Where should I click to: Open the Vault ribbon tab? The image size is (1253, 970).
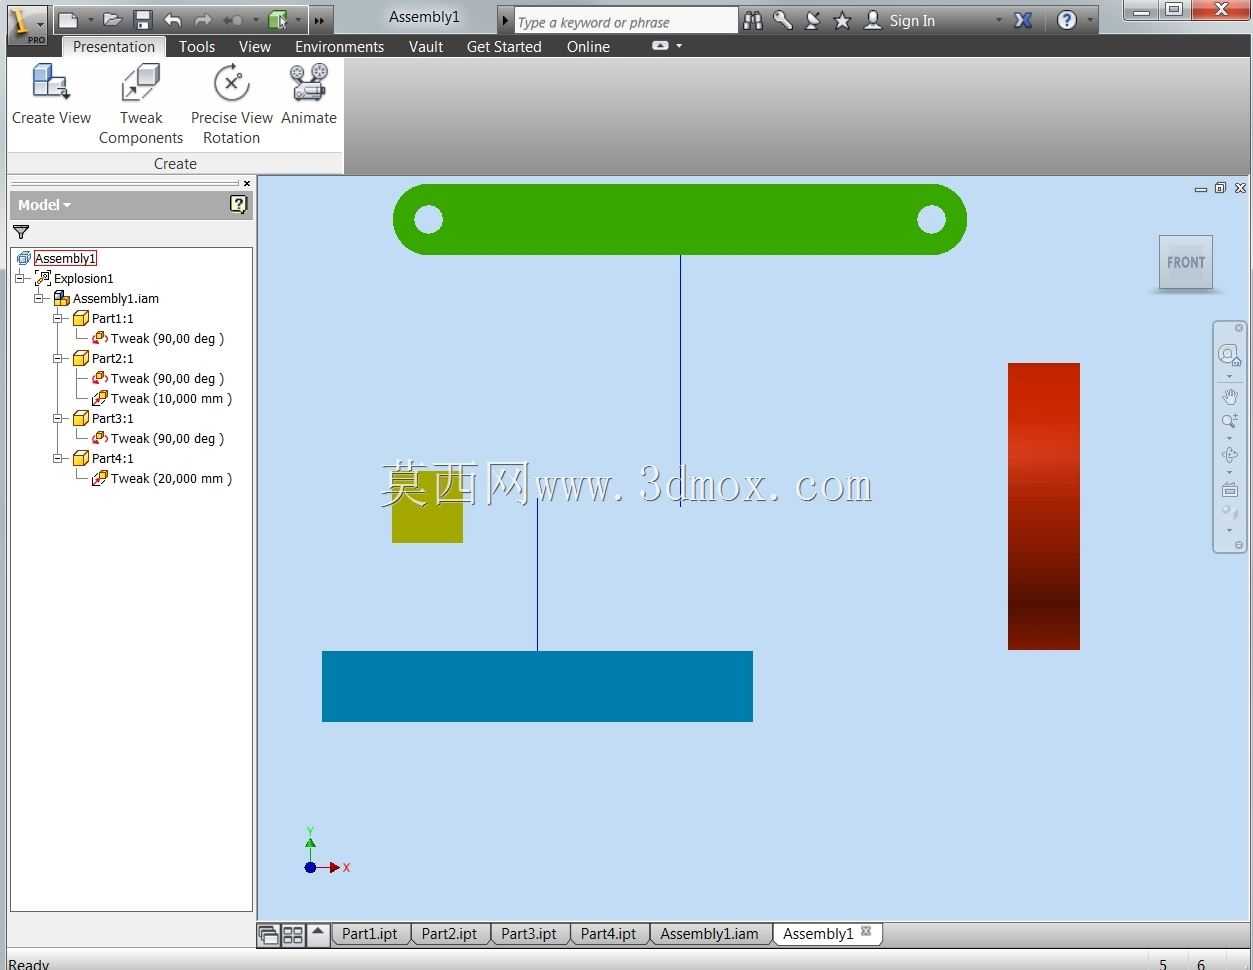[426, 46]
